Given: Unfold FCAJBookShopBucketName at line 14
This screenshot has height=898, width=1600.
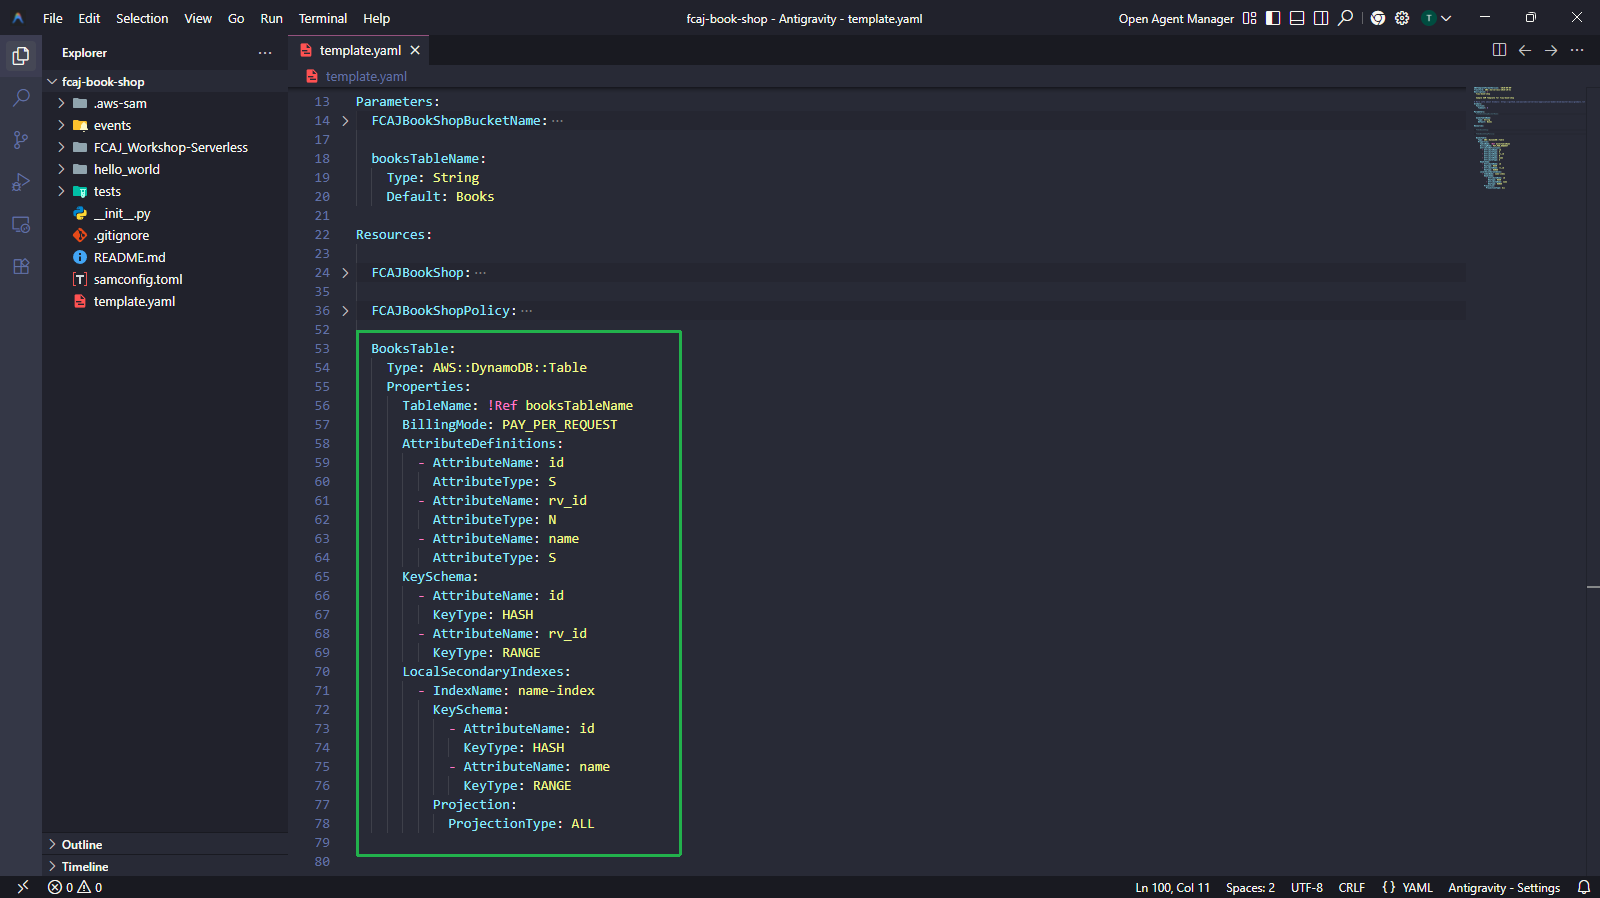Looking at the screenshot, I should pos(345,121).
